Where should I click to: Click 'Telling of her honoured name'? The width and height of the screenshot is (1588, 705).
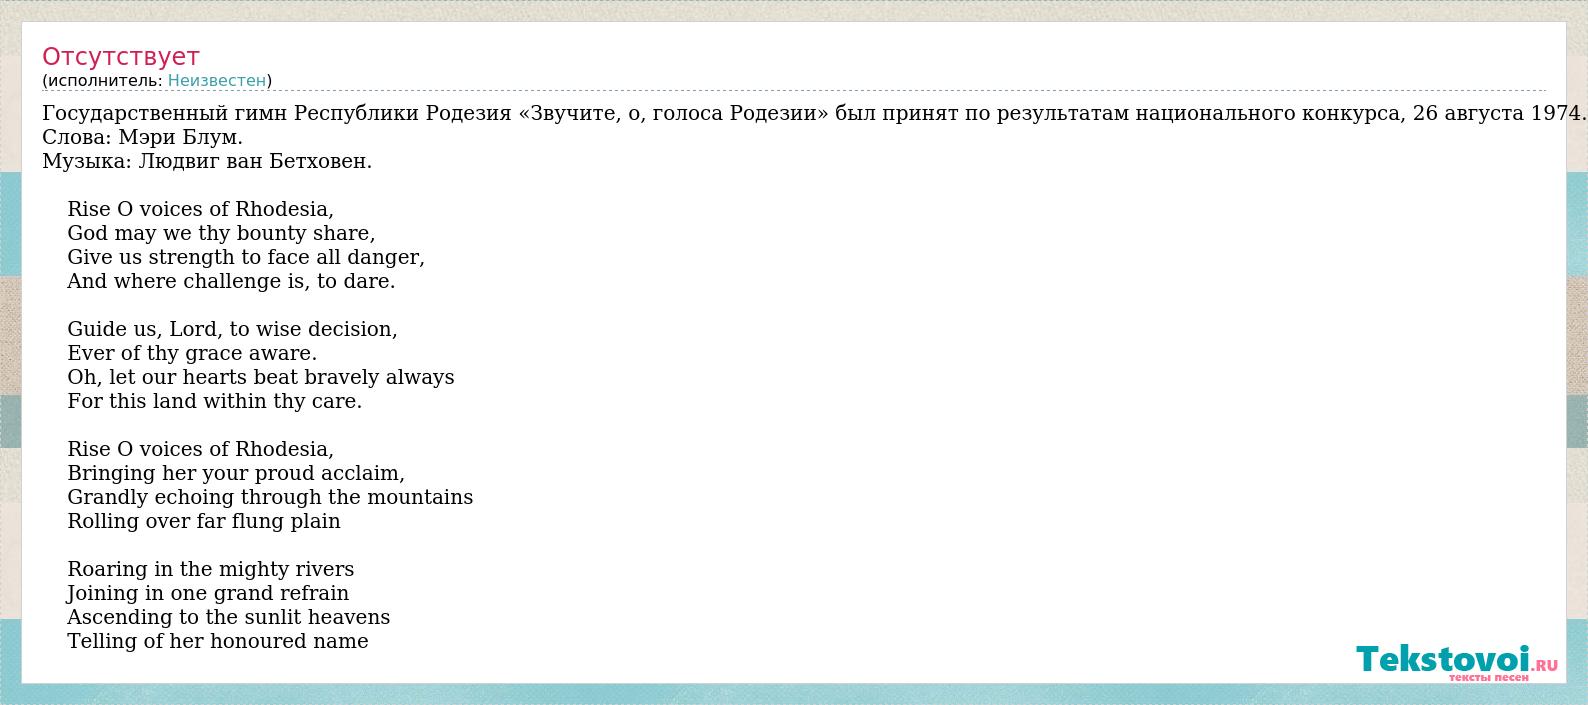[x=218, y=641]
